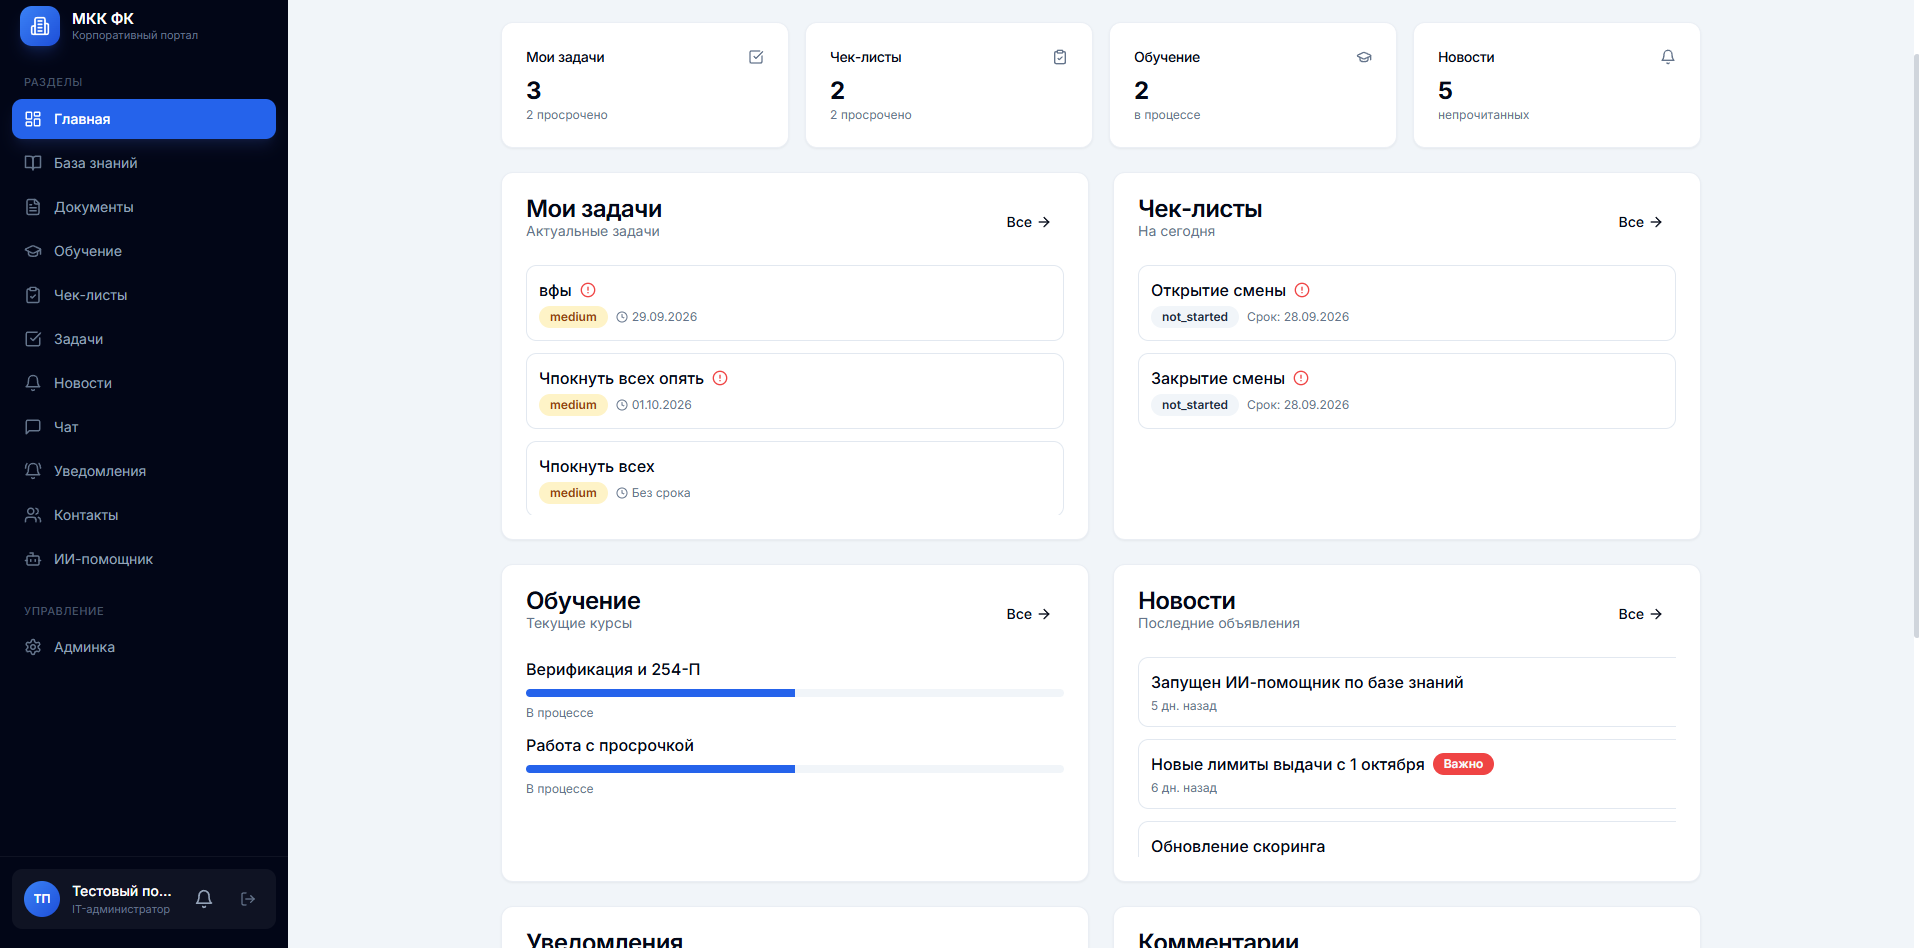Click graduation cap icon on Обучение summary card

click(1364, 57)
